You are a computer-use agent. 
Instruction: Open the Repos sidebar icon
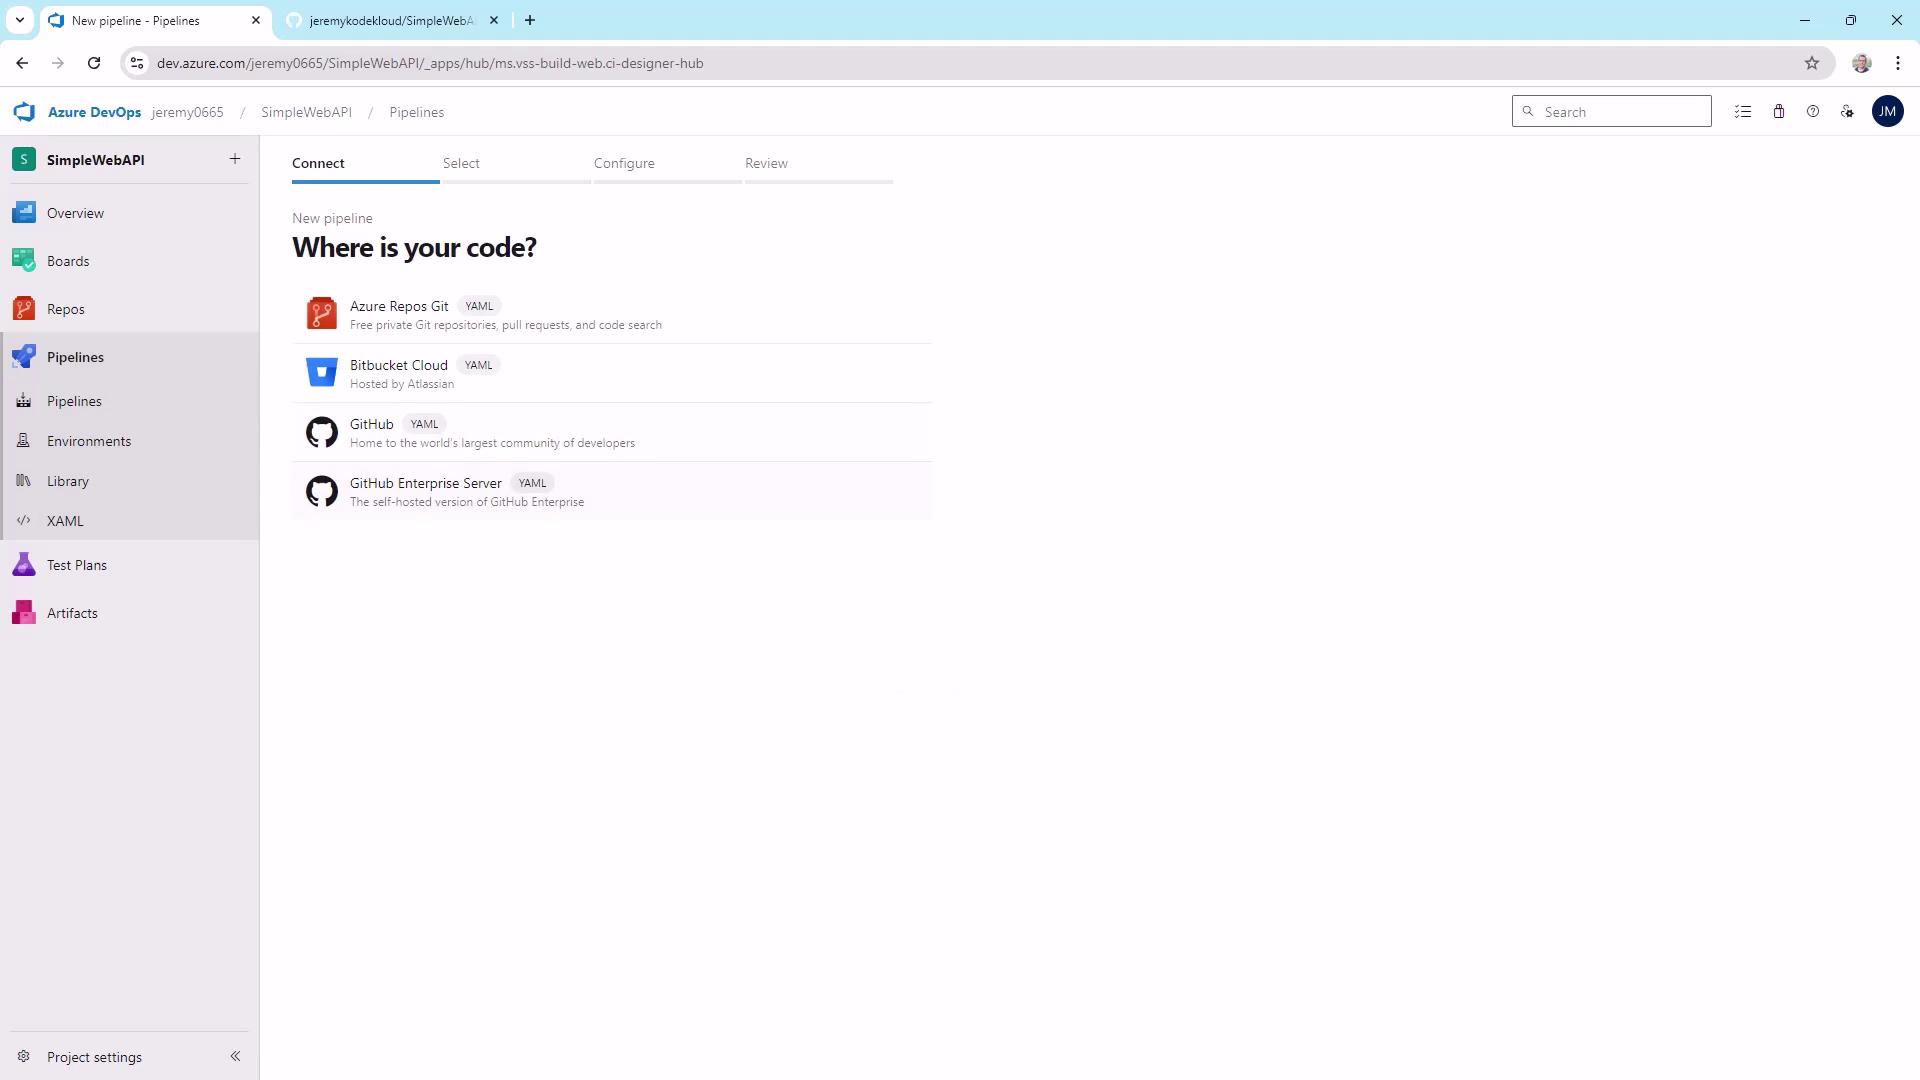coord(24,309)
